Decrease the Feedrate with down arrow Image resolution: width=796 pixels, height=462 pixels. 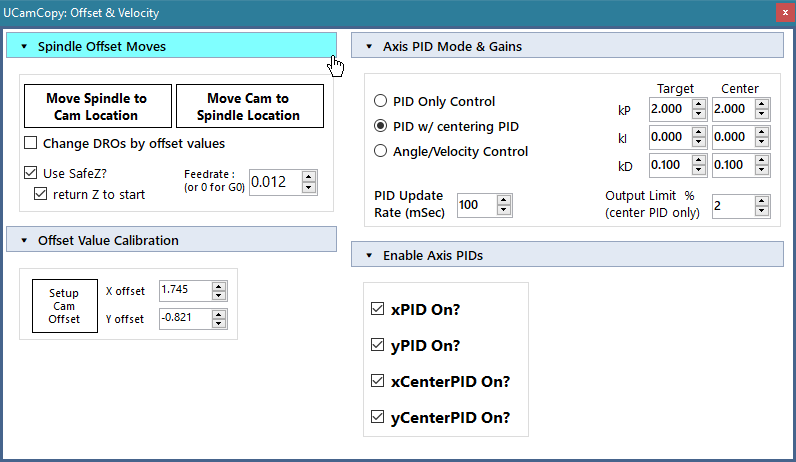pos(309,188)
